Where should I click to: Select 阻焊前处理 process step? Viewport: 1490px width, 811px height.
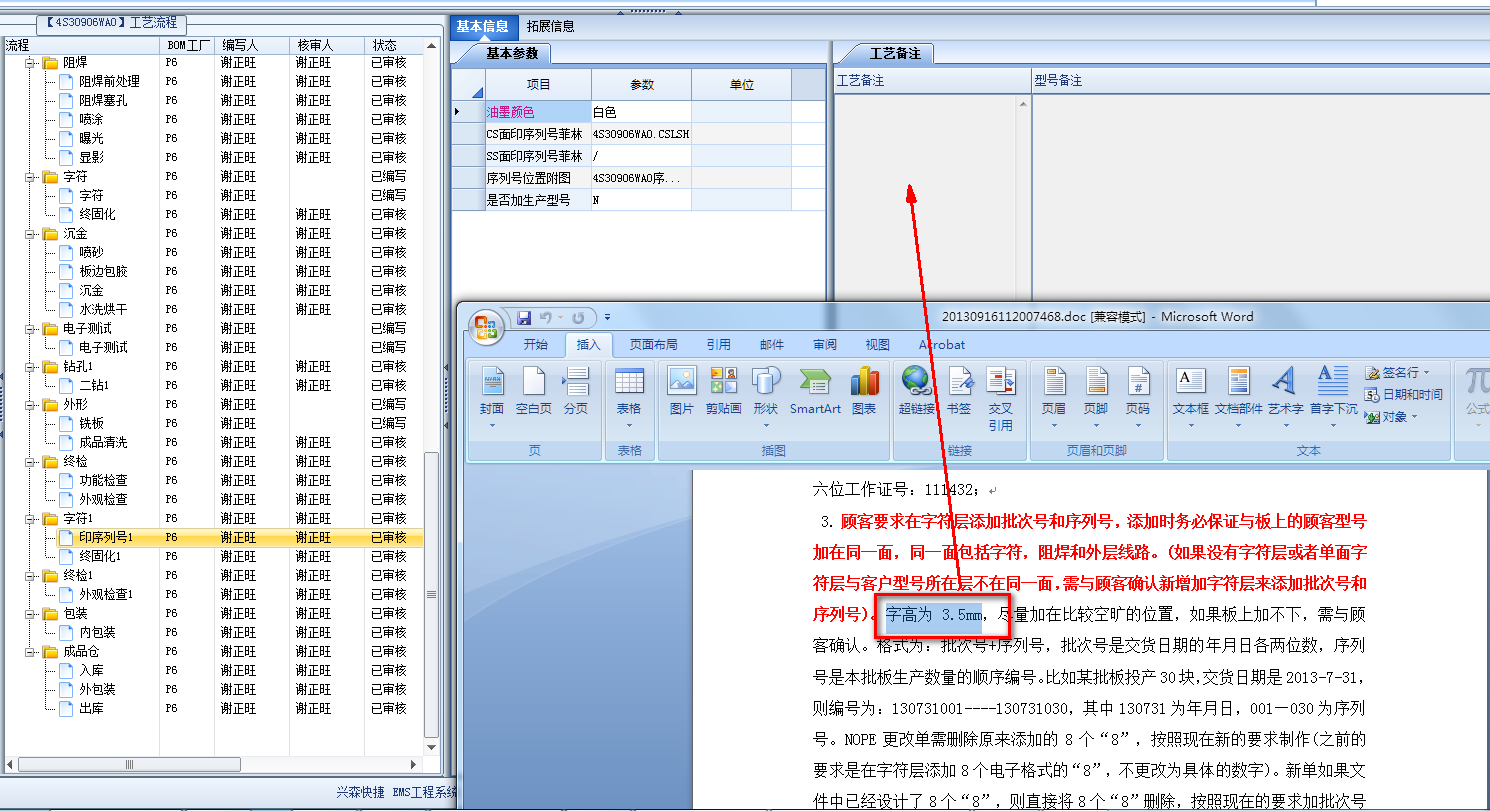tap(110, 81)
